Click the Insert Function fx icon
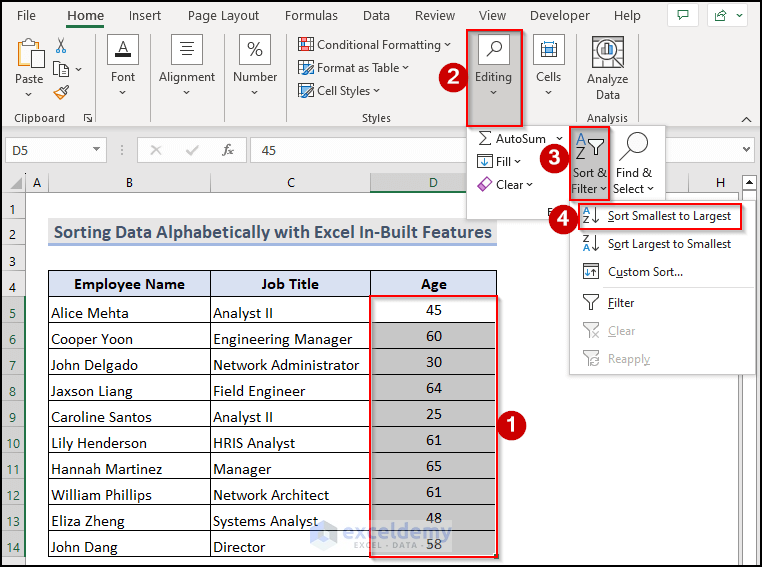 (228, 150)
